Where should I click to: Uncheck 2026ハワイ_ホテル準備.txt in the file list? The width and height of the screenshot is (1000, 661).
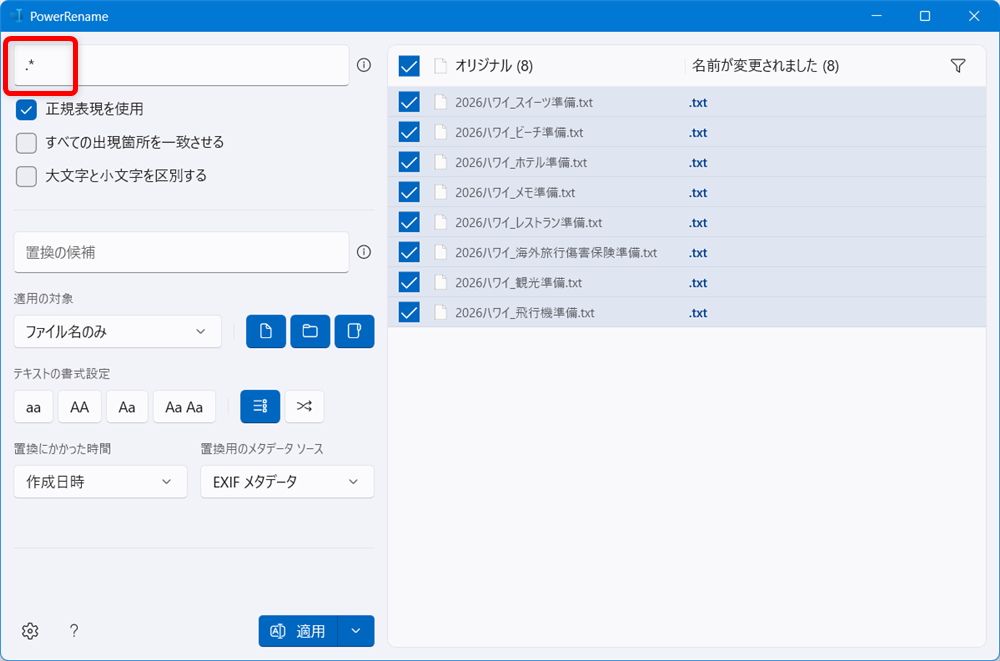pos(408,162)
